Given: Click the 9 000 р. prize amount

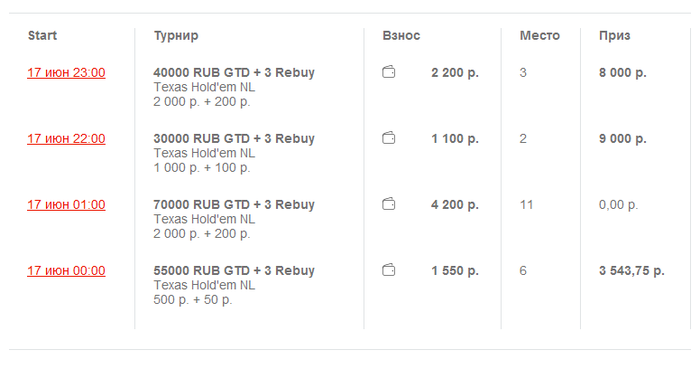Looking at the screenshot, I should [622, 138].
